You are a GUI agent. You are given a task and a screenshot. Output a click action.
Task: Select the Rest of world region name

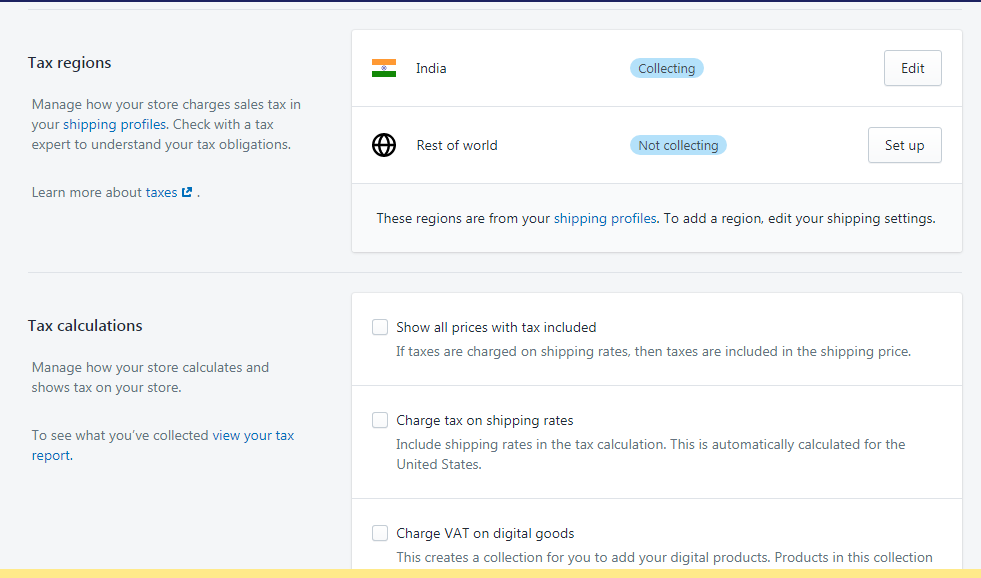click(x=457, y=145)
